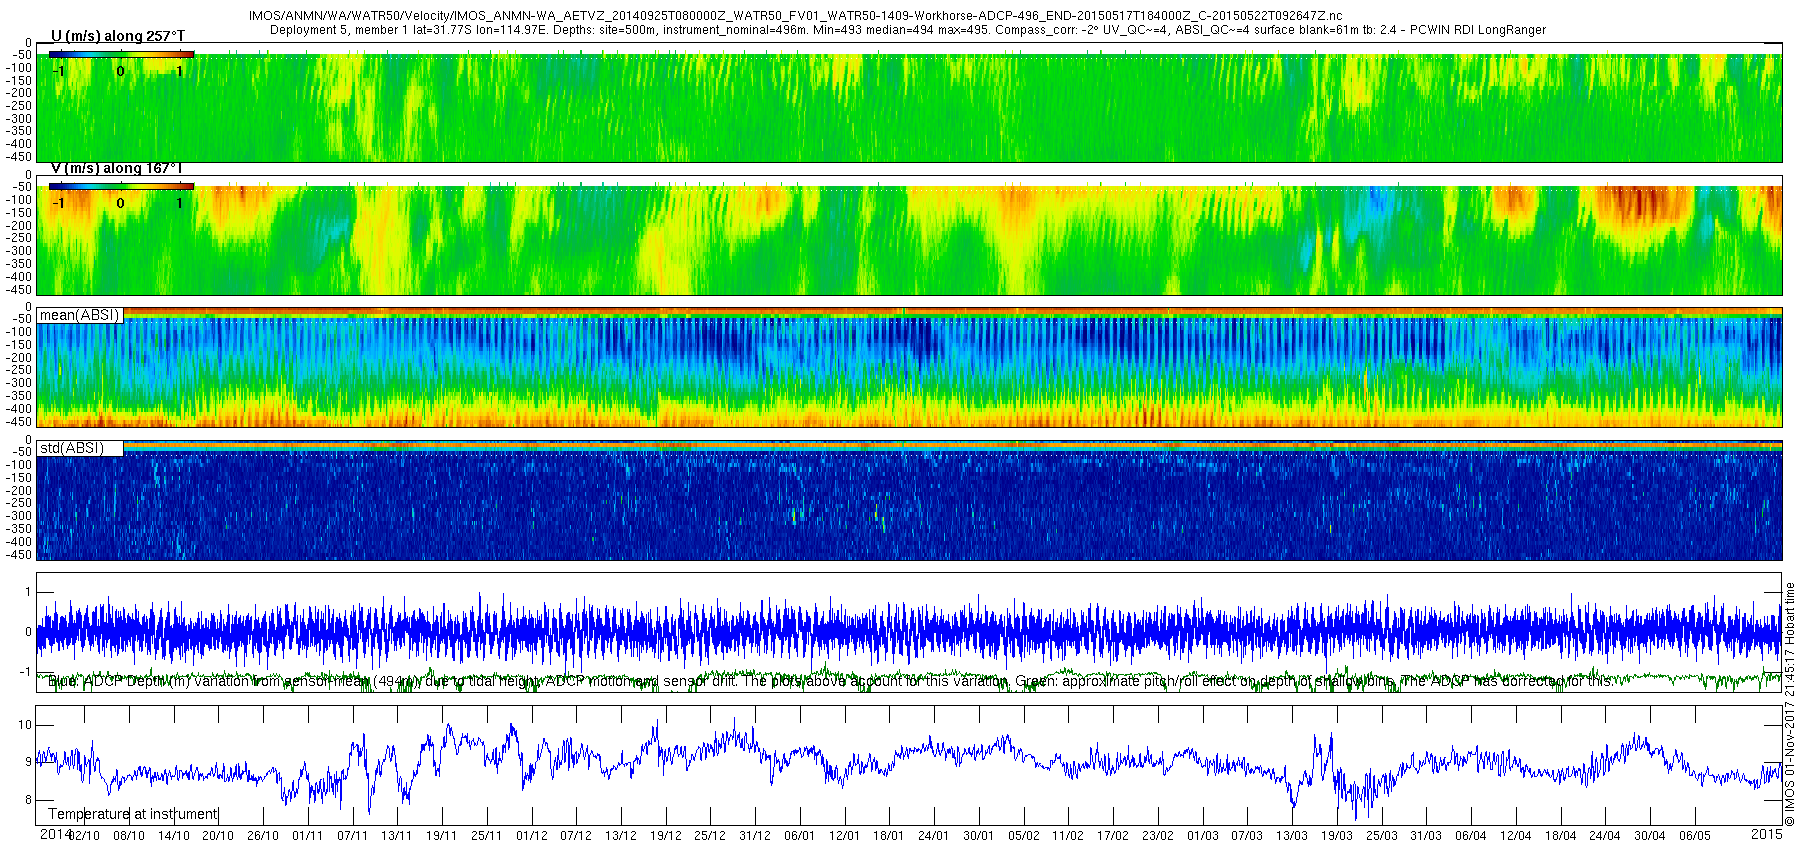This screenshot has width=1800, height=850.
Task: Click the '23/02' date tick label
Action: coord(1158,836)
